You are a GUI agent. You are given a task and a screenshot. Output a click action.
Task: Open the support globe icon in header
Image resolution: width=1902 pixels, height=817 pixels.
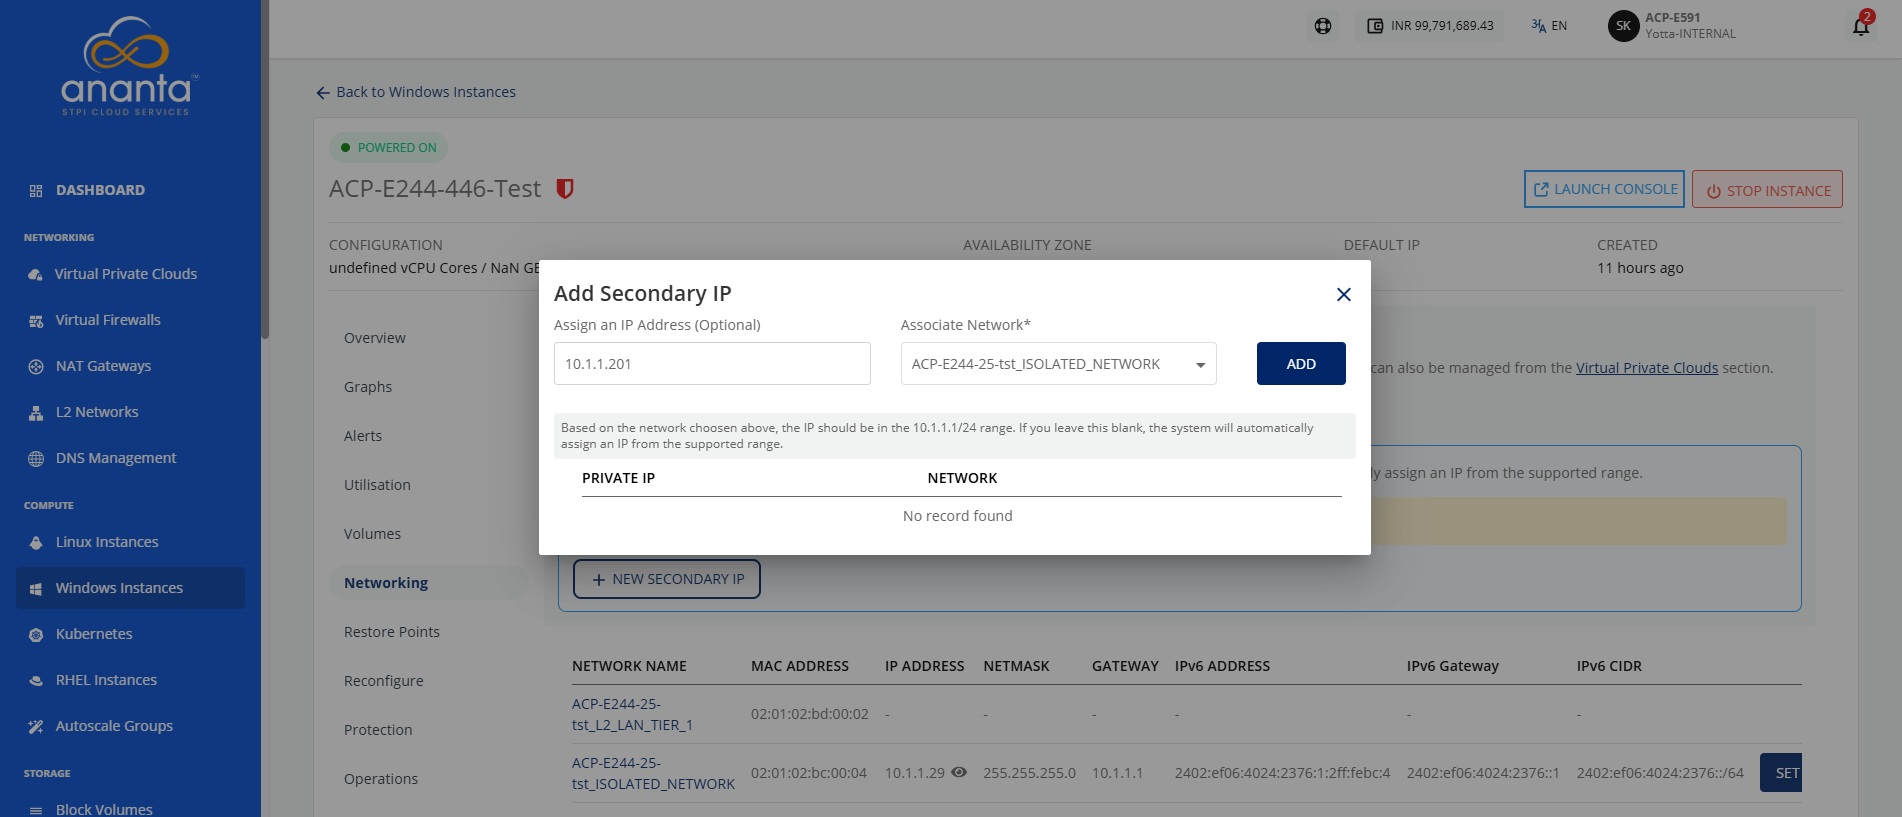(x=1323, y=26)
